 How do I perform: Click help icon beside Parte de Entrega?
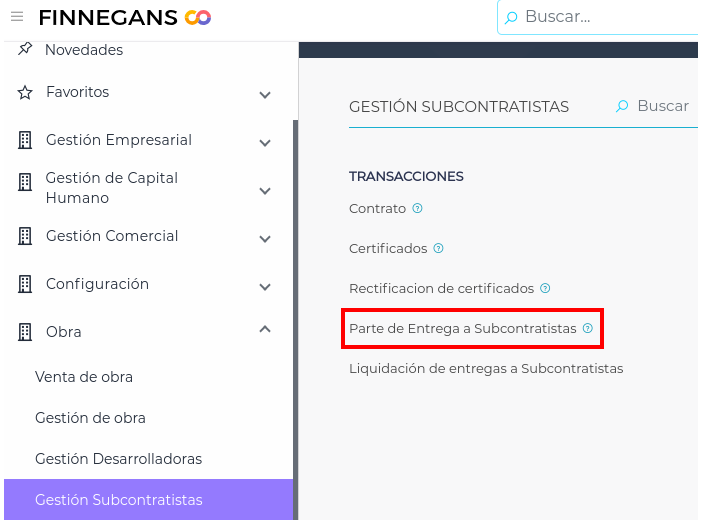(588, 328)
